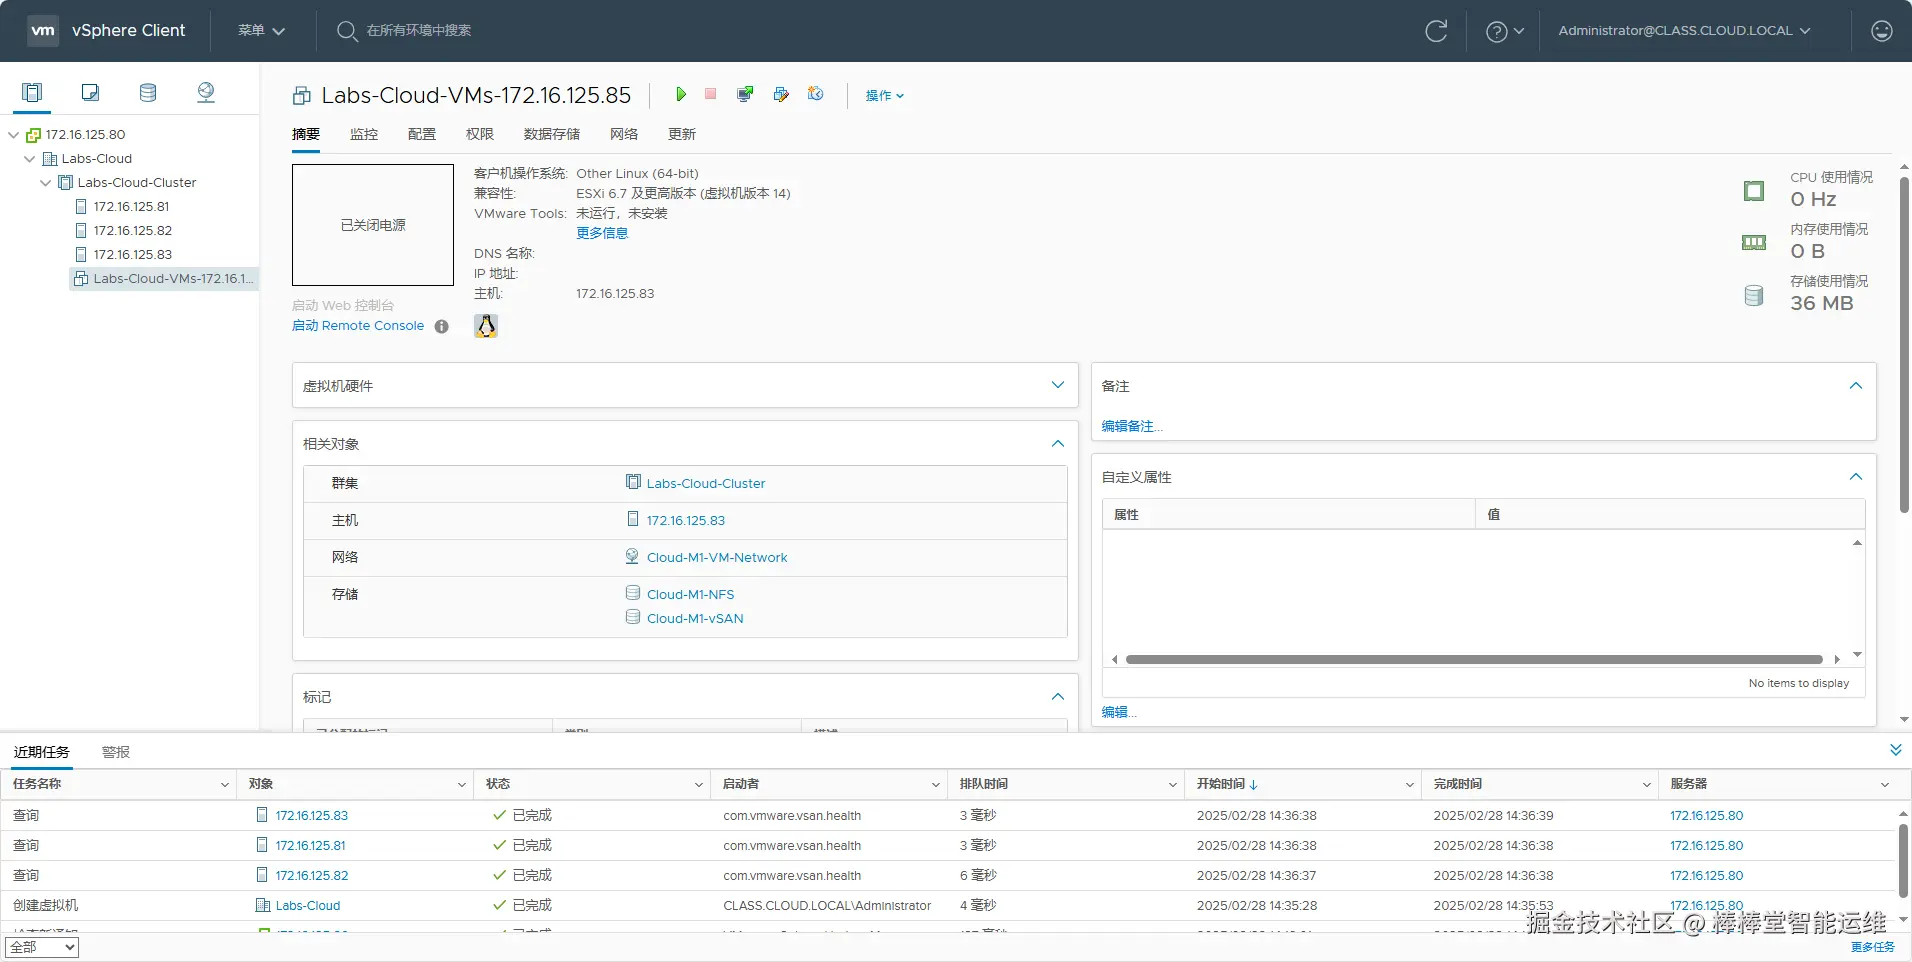Image resolution: width=1912 pixels, height=962 pixels.
Task: Click the memory usage icon
Action: point(1754,243)
